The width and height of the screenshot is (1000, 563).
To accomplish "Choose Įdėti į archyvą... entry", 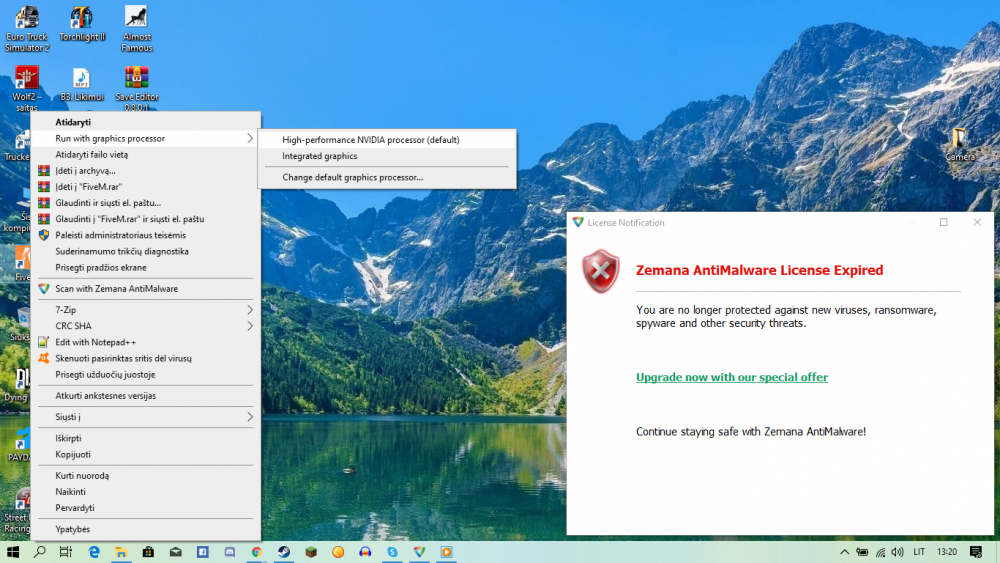I will [146, 171].
